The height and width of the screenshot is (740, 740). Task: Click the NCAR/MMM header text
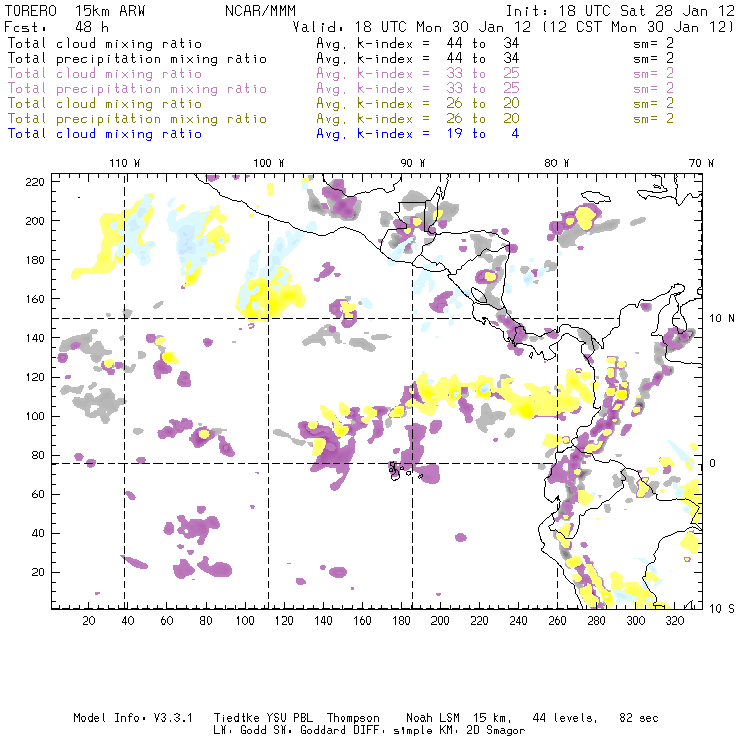[260, 11]
